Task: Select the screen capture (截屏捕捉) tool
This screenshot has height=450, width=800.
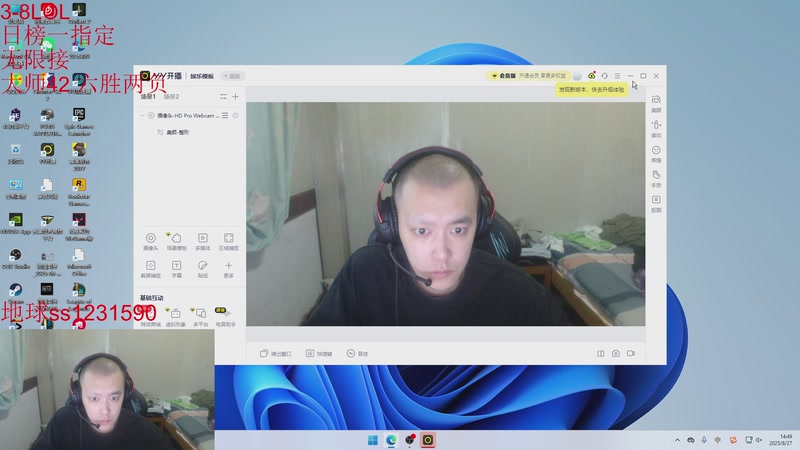Action: pyautogui.click(x=151, y=269)
